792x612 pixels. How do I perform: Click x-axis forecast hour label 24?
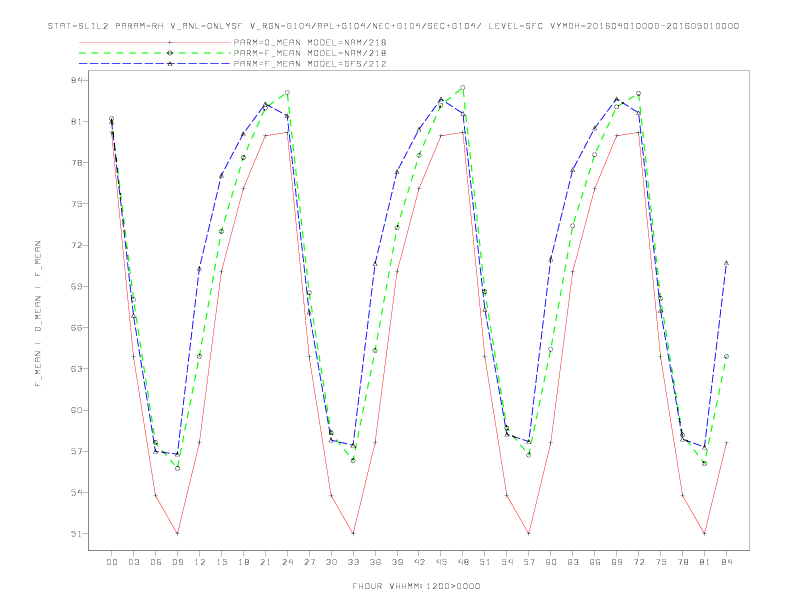(287, 562)
